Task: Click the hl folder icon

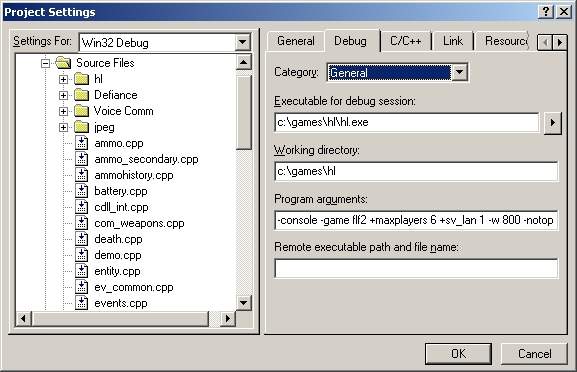Action: point(81,79)
